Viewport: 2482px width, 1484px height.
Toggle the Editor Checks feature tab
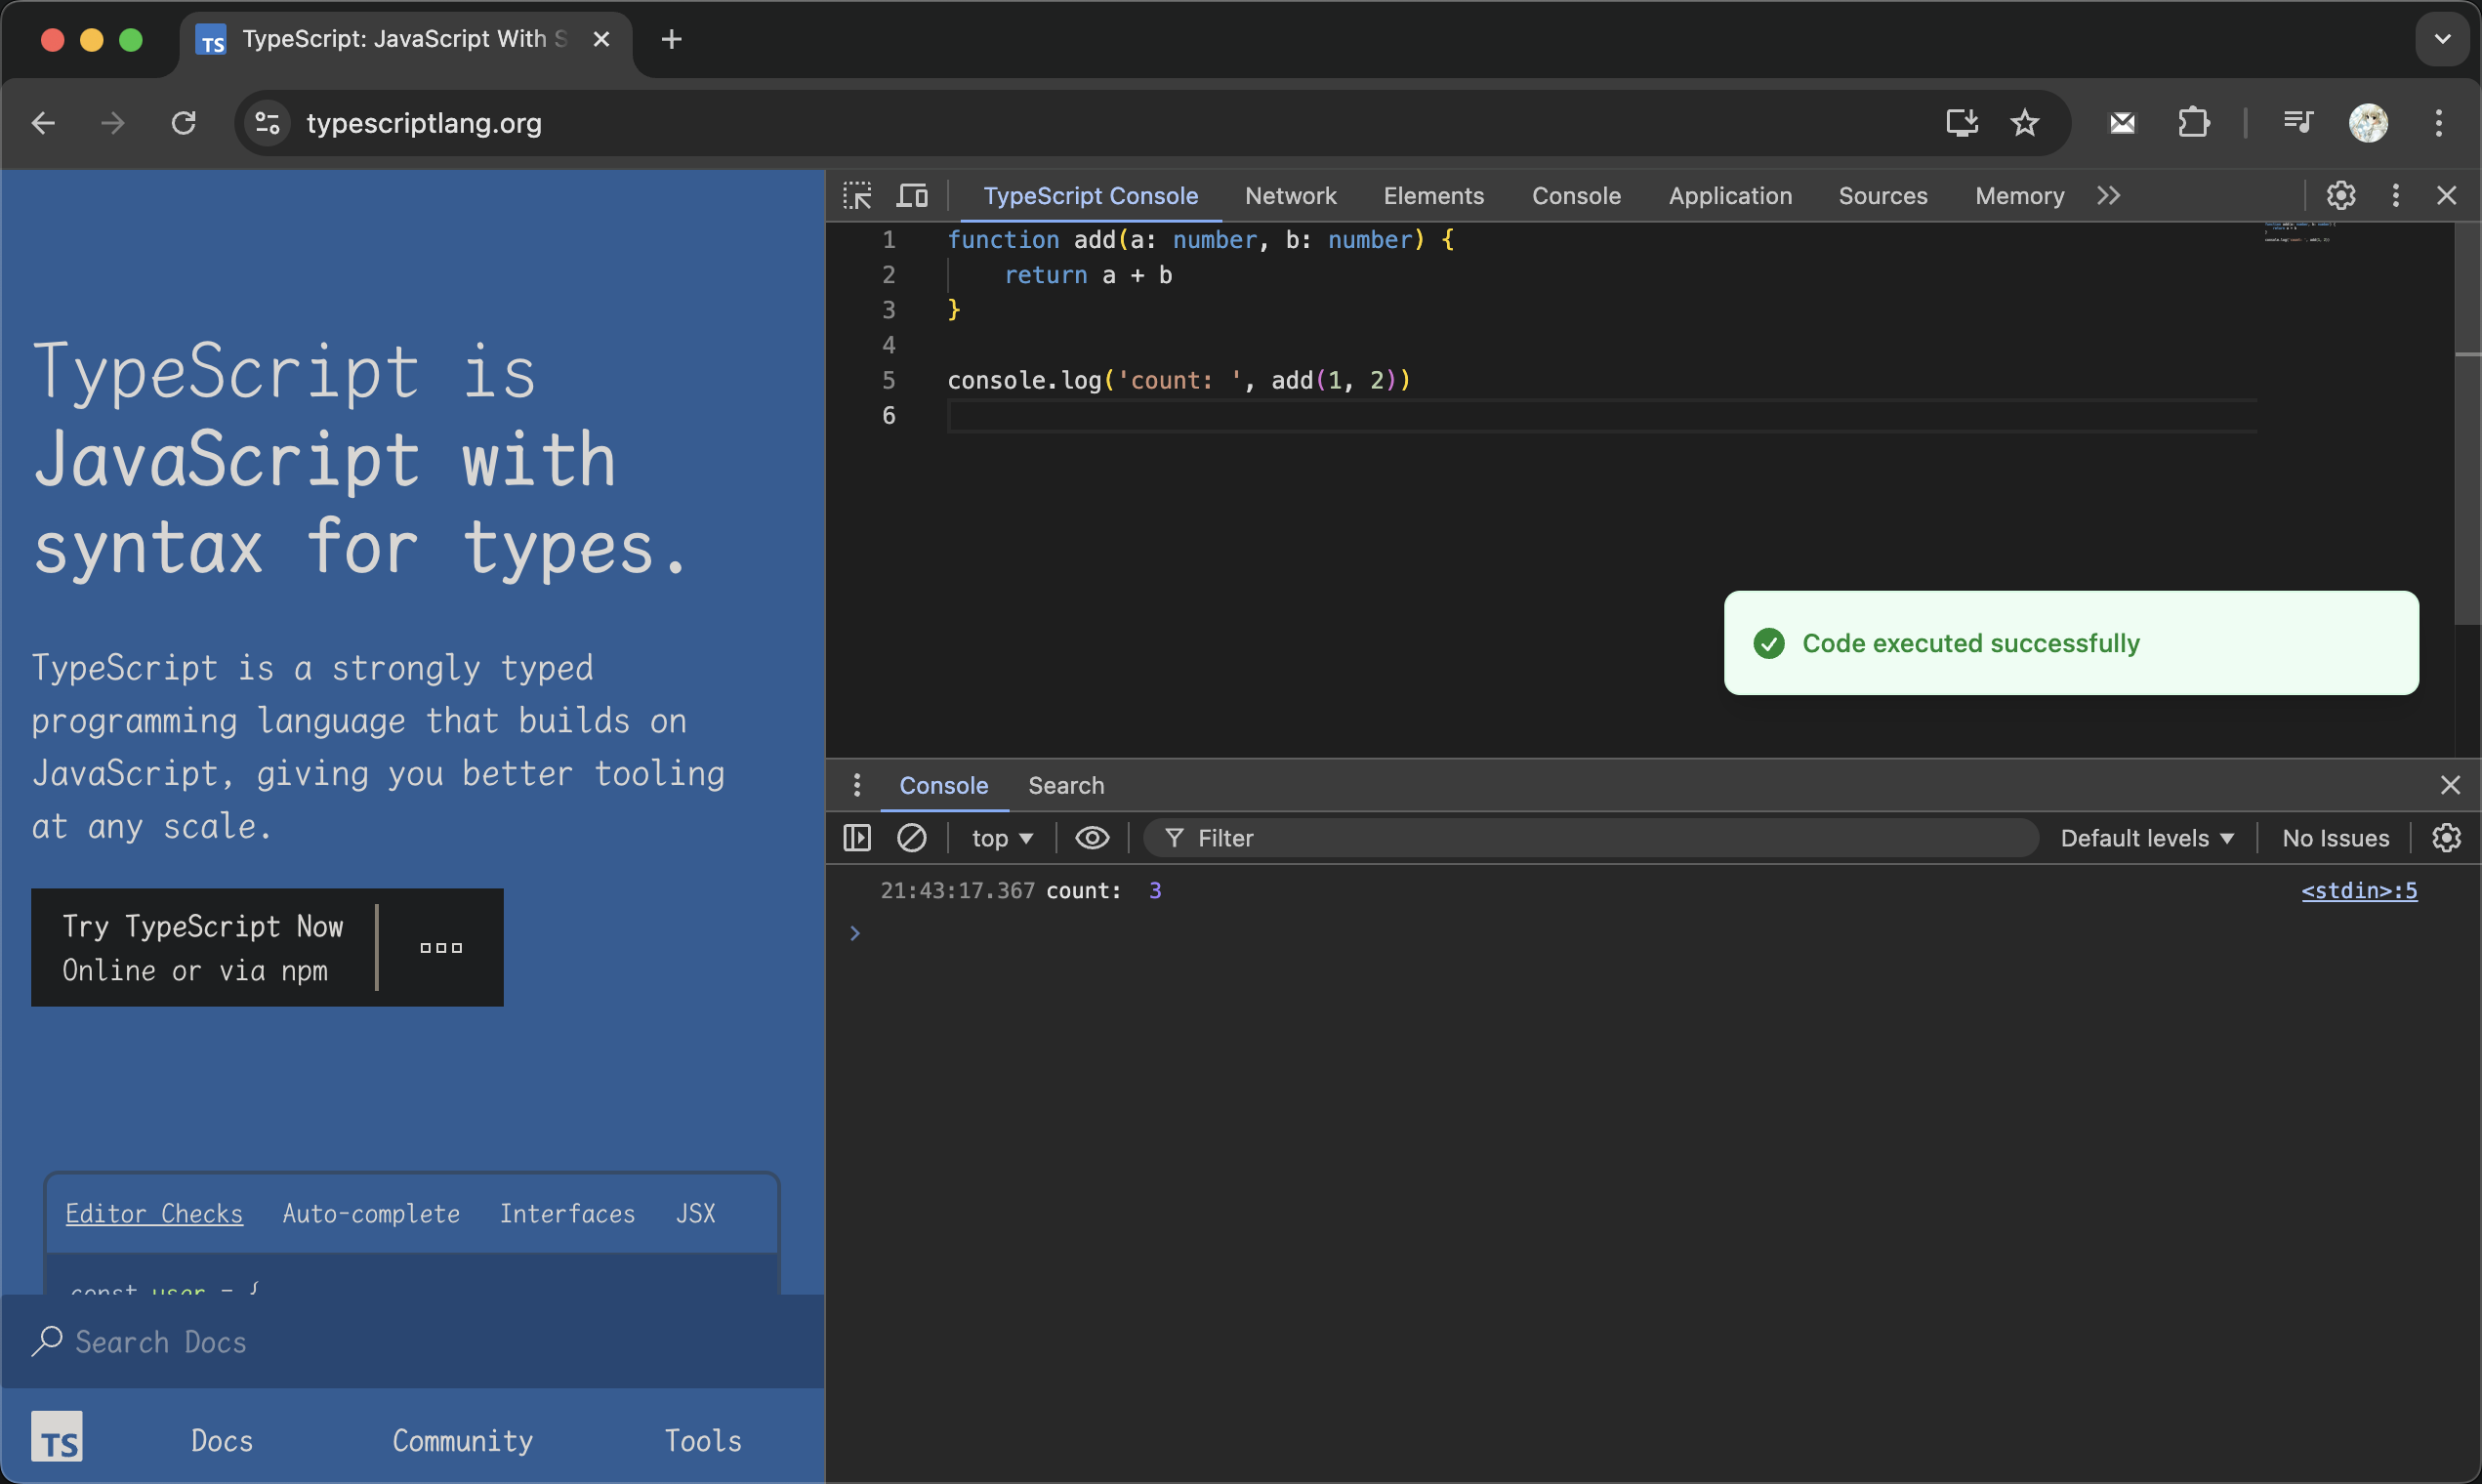pyautogui.click(x=153, y=1214)
